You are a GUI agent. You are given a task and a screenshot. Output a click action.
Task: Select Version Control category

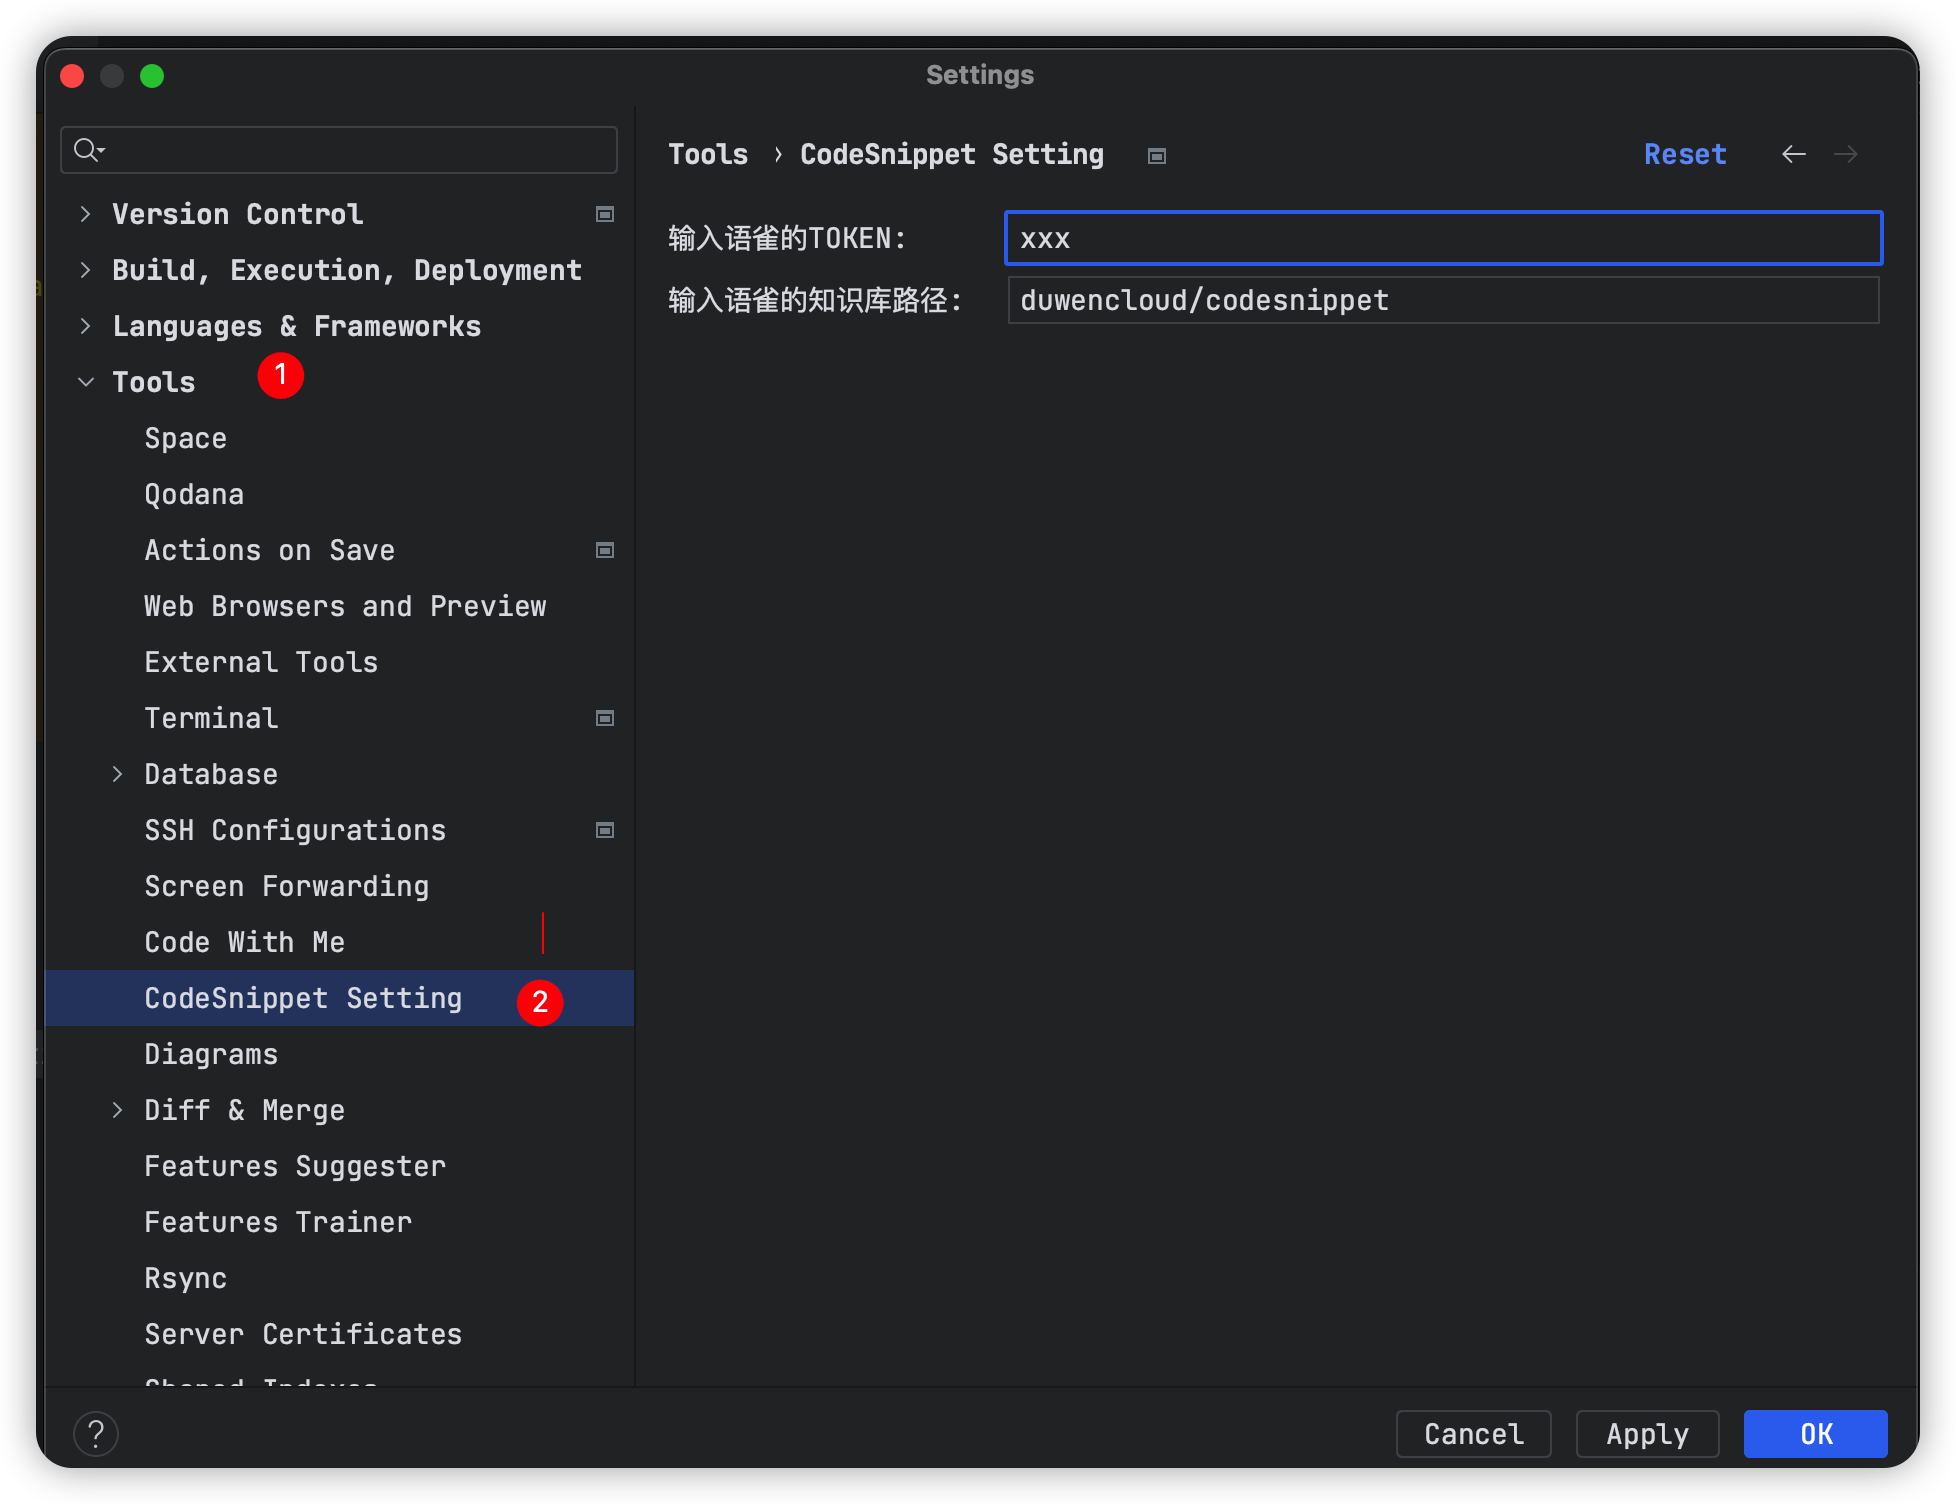pyautogui.click(x=238, y=214)
